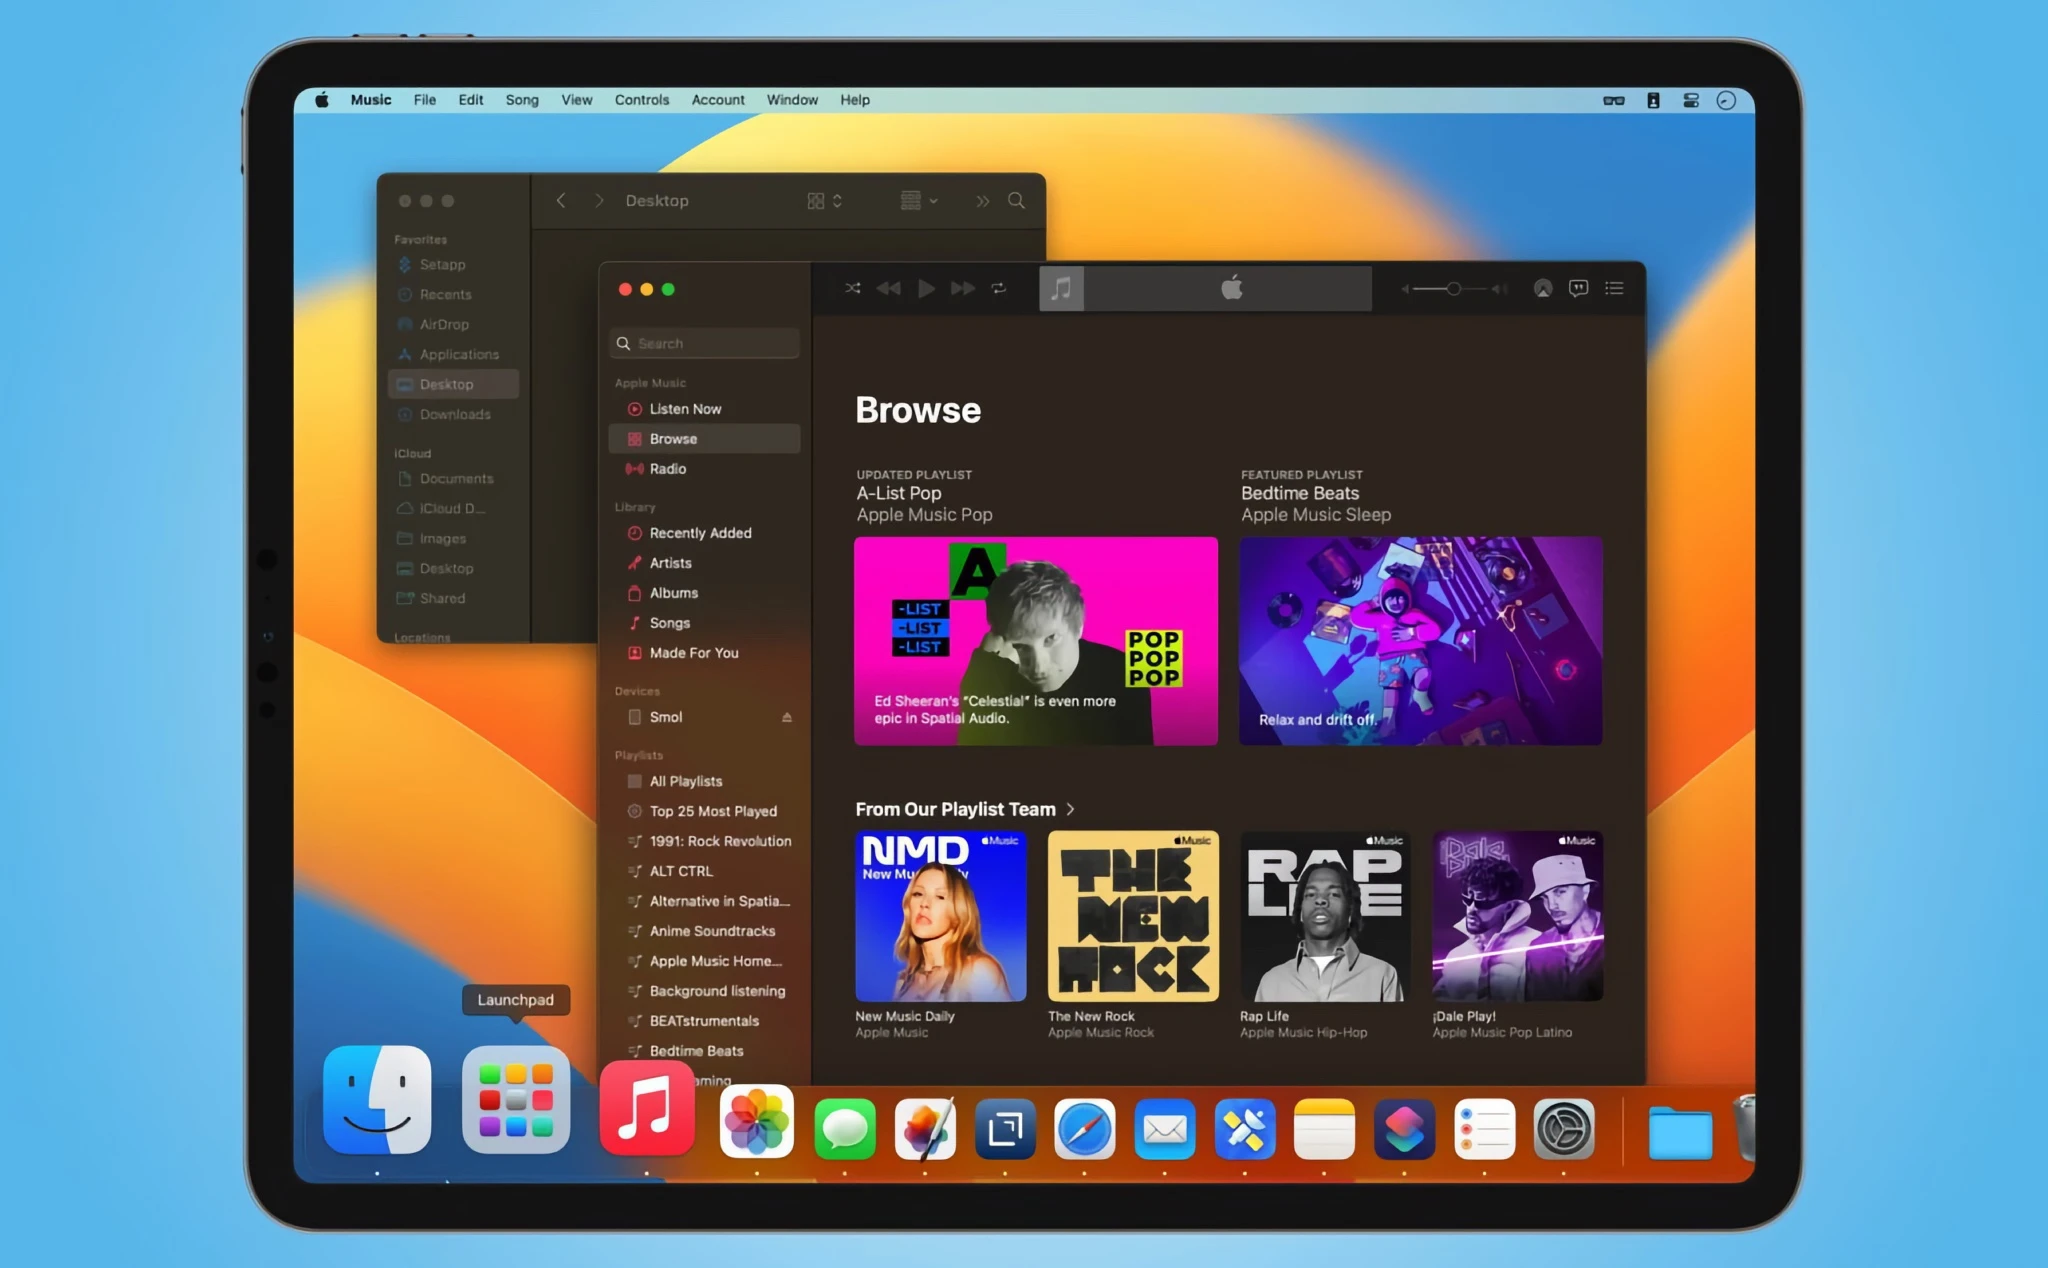Expand From Our Playlist Team section
The image size is (2048, 1268).
[x=965, y=809]
